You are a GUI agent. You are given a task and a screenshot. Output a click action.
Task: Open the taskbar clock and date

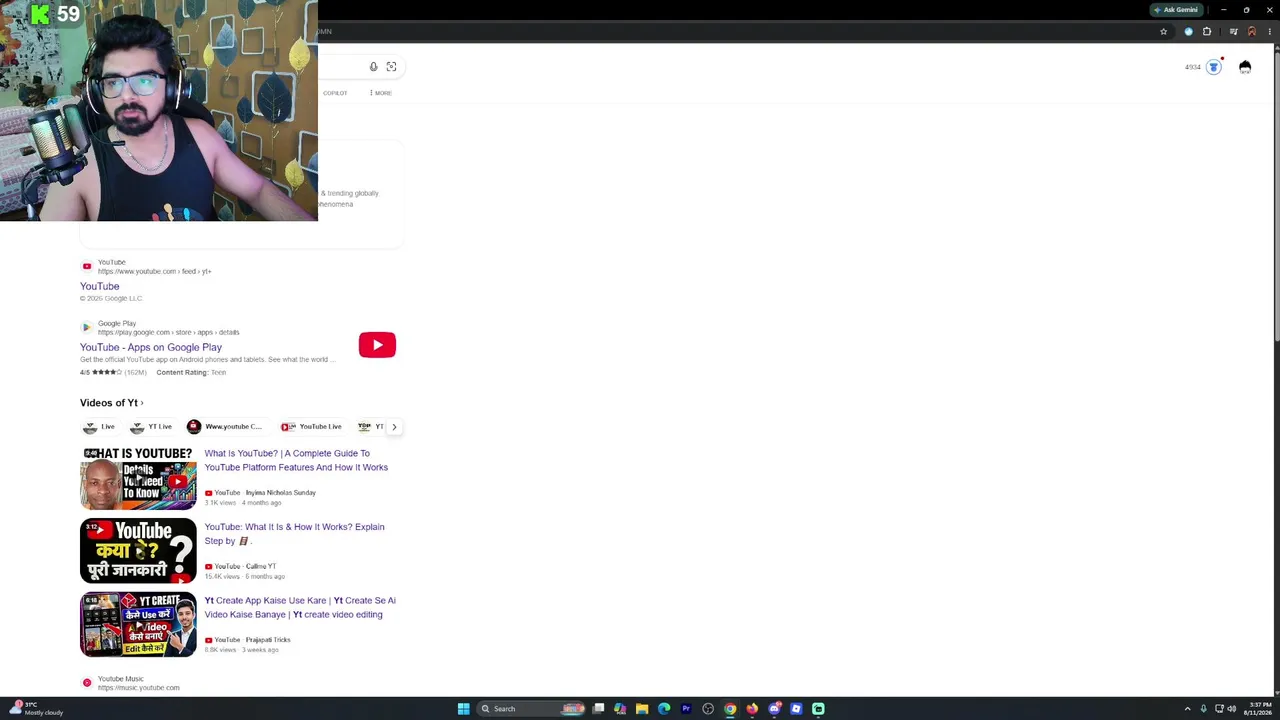(x=1257, y=709)
